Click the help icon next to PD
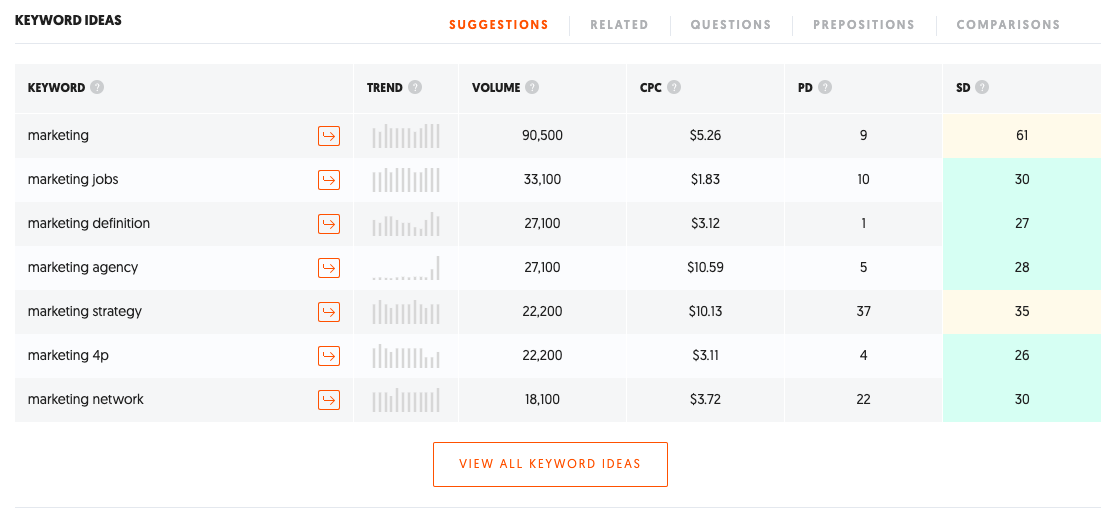1118x509 pixels. click(x=825, y=88)
